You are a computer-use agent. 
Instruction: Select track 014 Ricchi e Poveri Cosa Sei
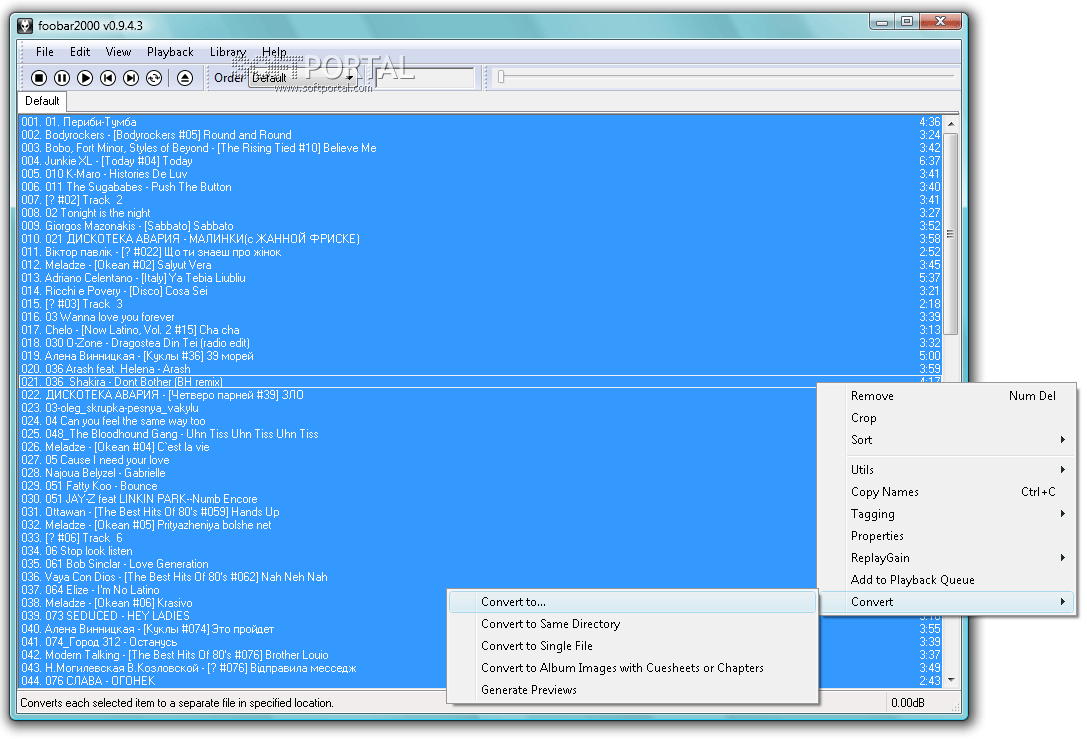tap(480, 291)
